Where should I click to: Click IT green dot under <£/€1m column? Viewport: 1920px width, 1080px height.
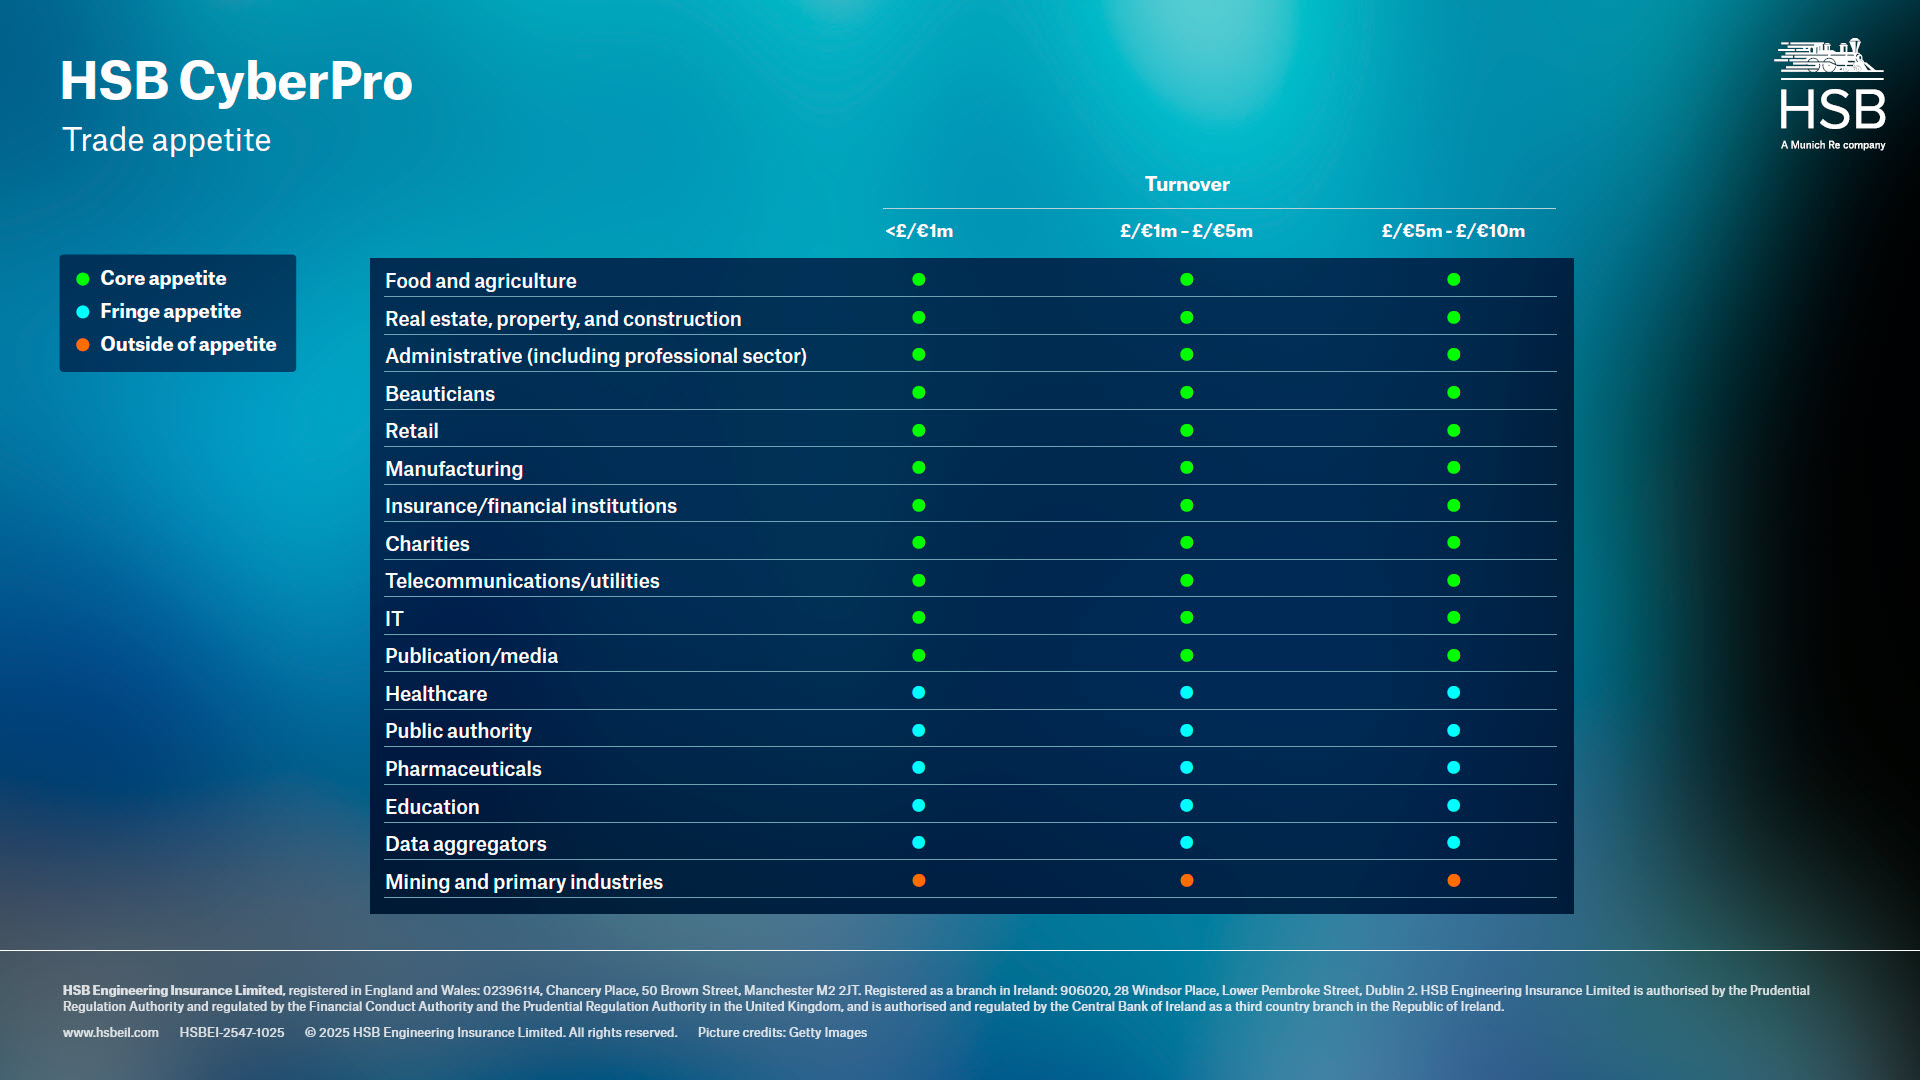[919, 618]
